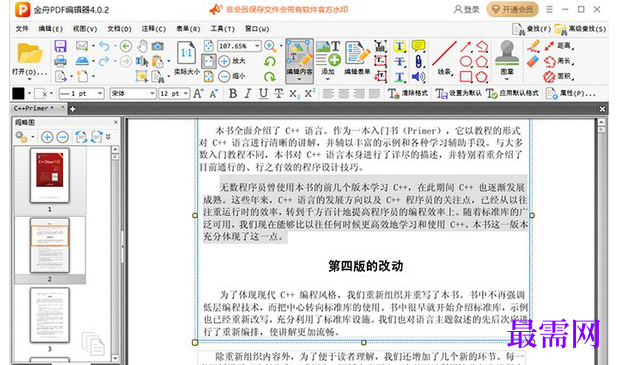Toggle superscript formatting
The height and width of the screenshot is (365, 619).
click(x=310, y=93)
